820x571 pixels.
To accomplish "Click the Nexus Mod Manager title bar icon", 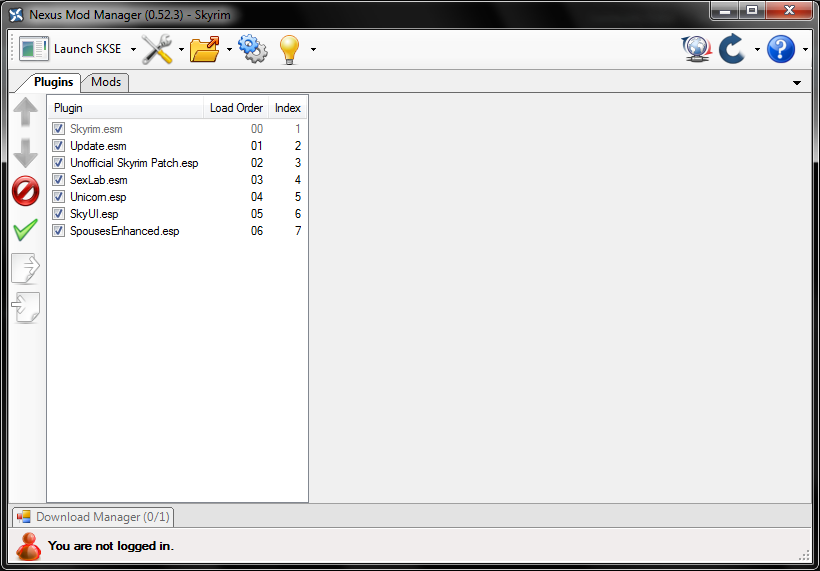I will (x=16, y=15).
